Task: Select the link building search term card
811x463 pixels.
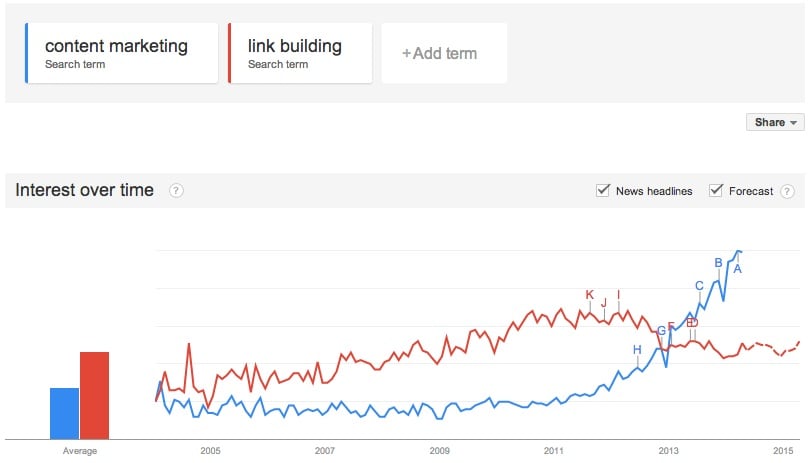Action: (300, 53)
